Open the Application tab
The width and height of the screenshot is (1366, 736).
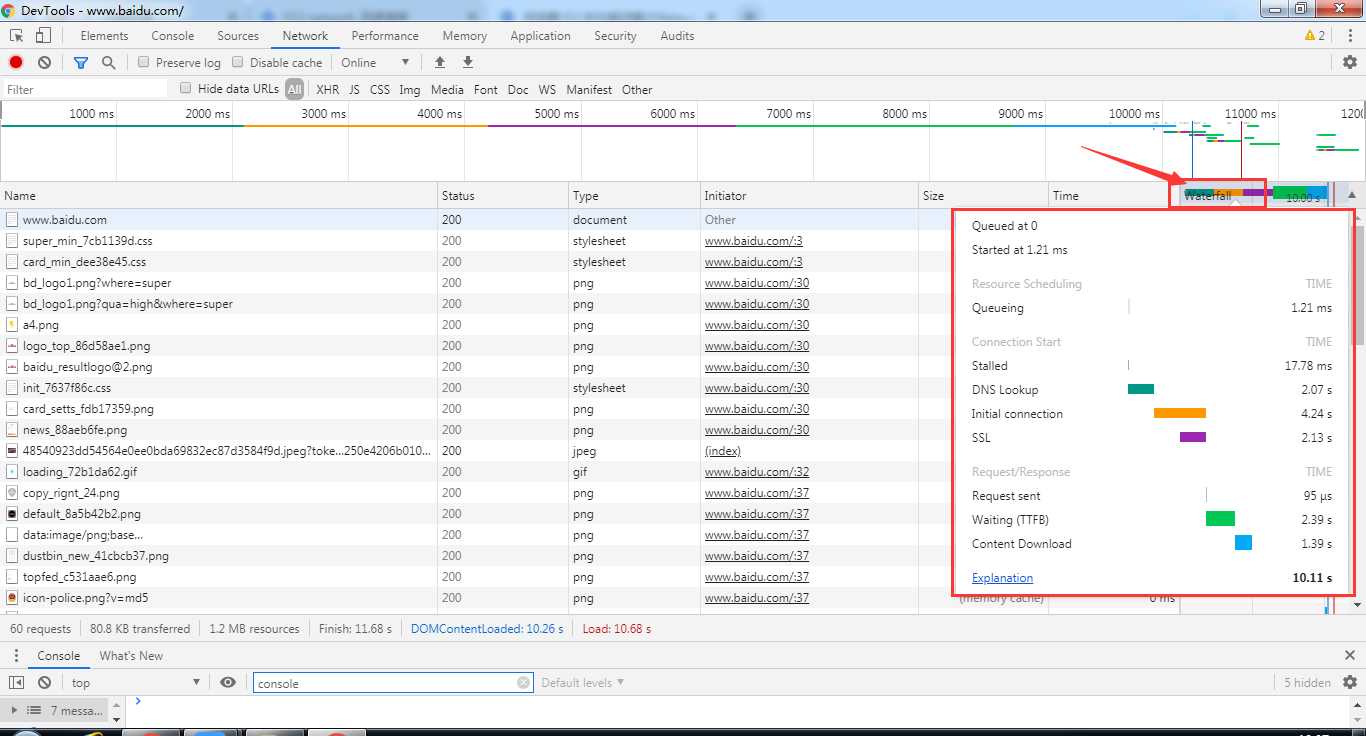(540, 35)
